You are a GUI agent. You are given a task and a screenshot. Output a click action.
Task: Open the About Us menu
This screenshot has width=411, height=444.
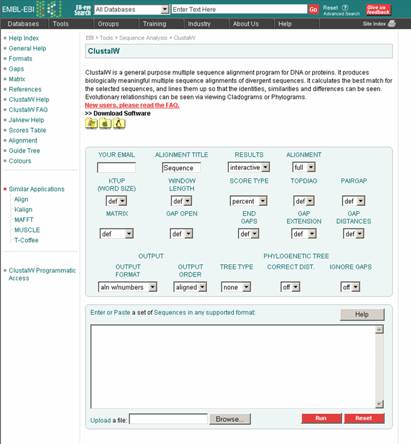(x=246, y=24)
